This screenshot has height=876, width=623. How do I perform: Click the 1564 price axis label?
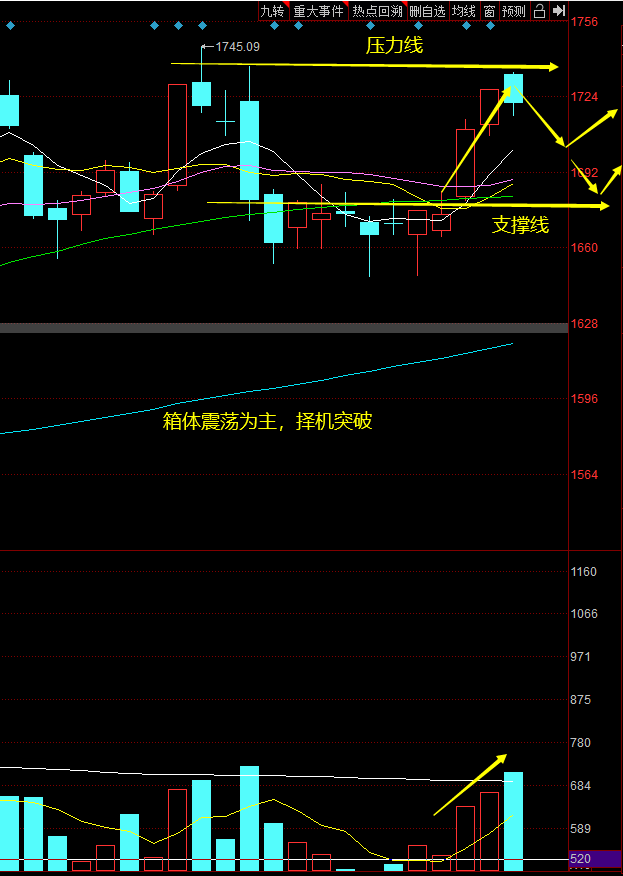584,475
